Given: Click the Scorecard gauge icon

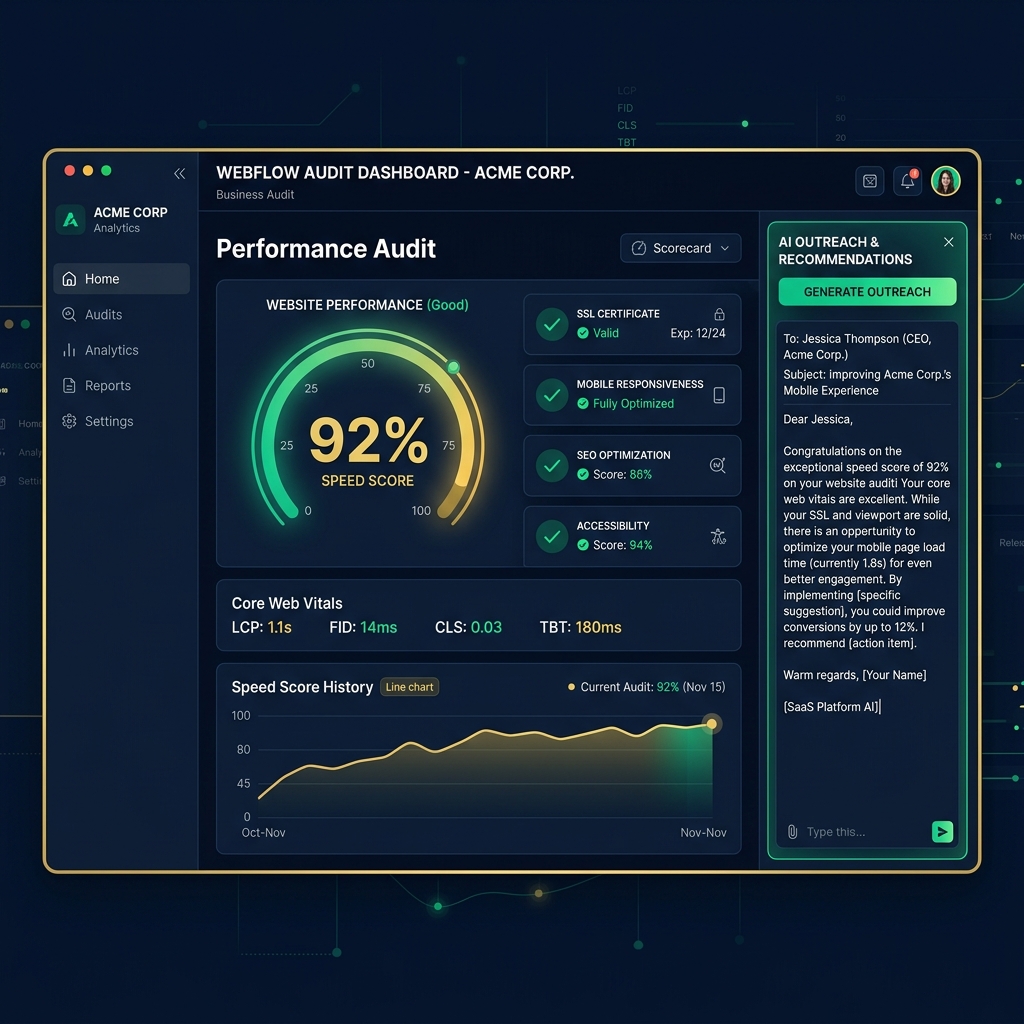Looking at the screenshot, I should click(x=639, y=248).
